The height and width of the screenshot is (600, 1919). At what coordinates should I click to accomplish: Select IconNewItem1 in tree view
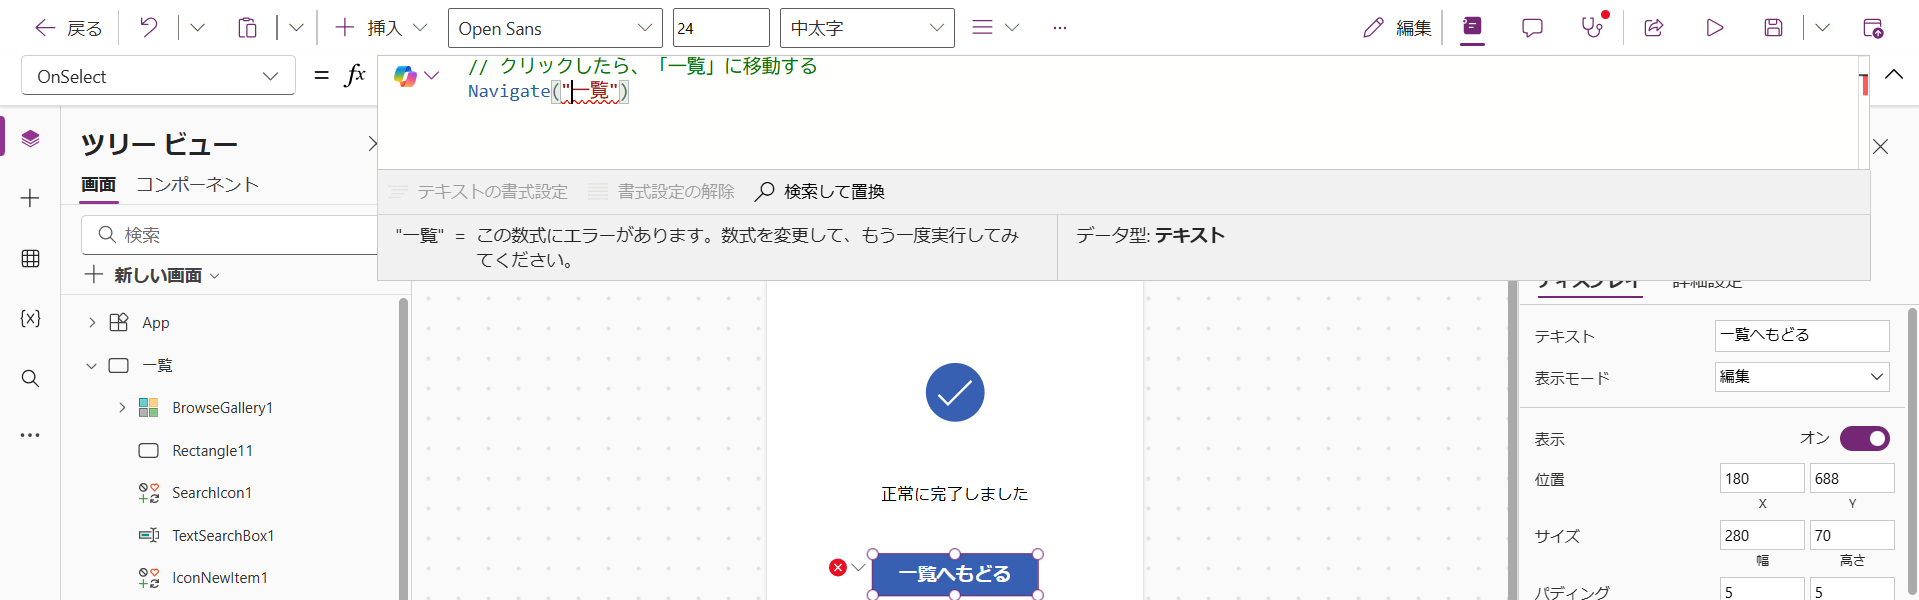pos(219,578)
